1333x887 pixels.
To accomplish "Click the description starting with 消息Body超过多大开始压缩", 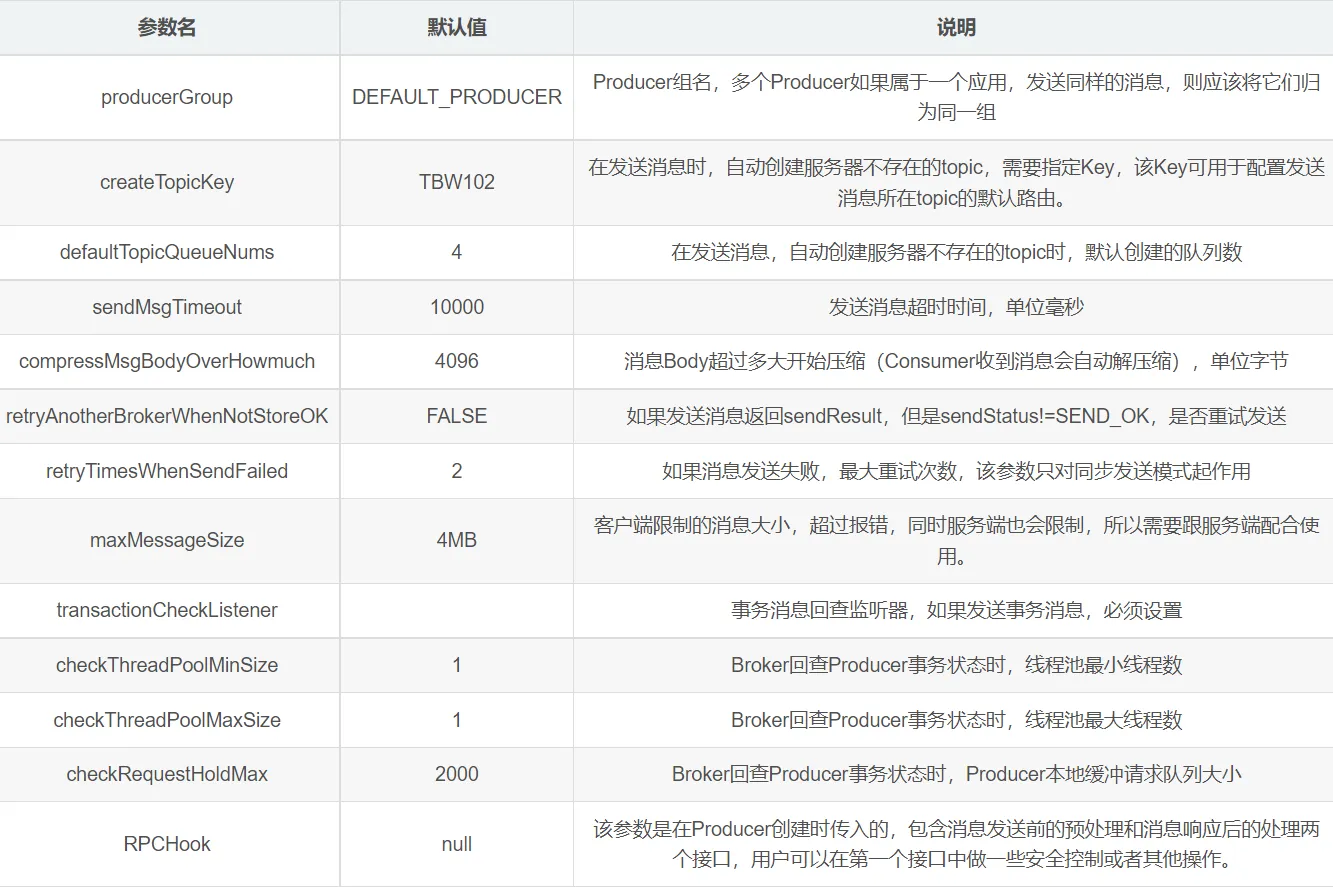I will (956, 361).
